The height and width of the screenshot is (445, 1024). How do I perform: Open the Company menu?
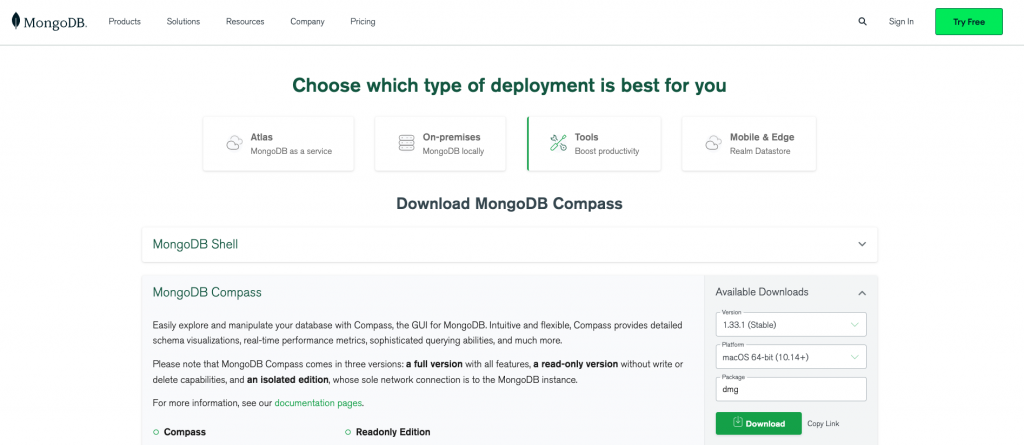point(308,22)
